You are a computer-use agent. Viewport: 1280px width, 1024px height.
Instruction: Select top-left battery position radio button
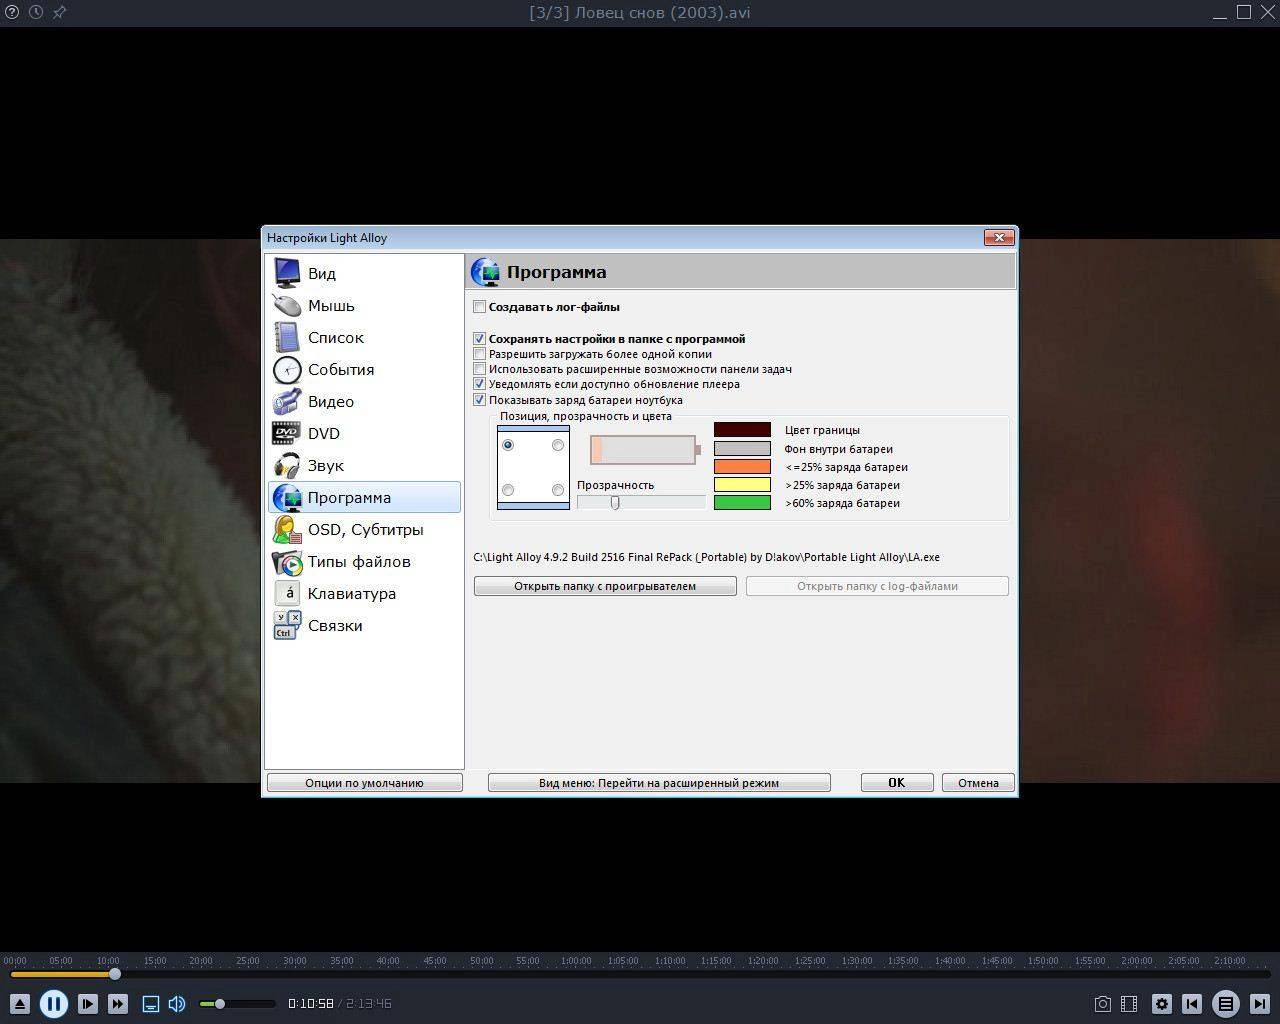click(x=508, y=445)
